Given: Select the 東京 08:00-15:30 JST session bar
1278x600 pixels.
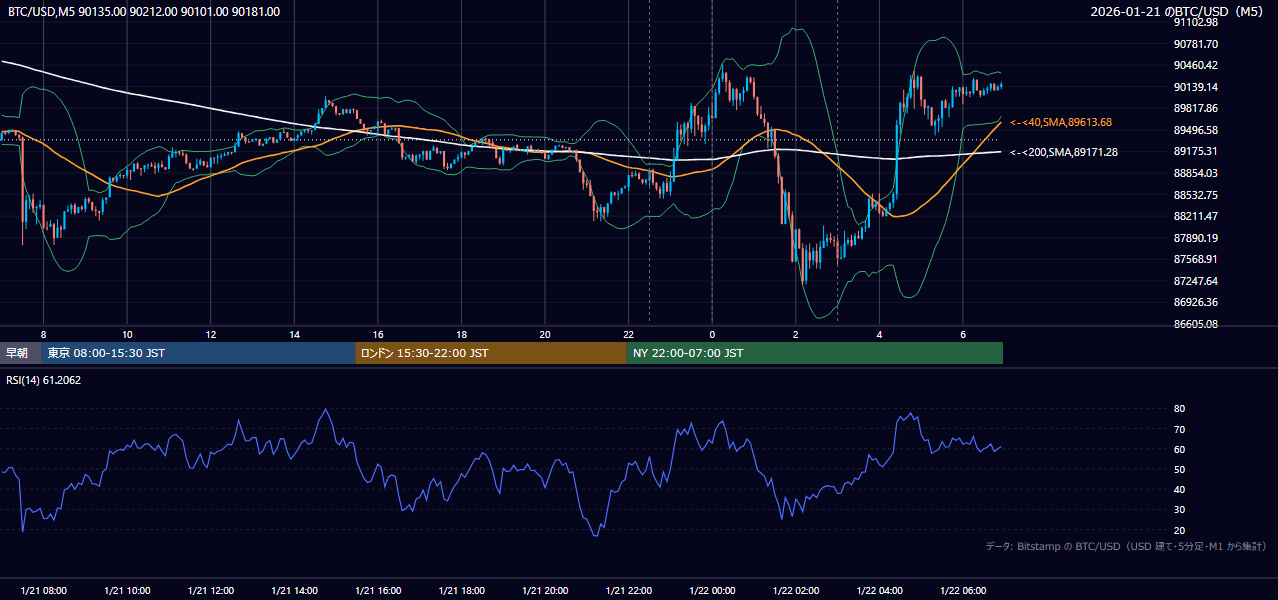Looking at the screenshot, I should pos(198,353).
